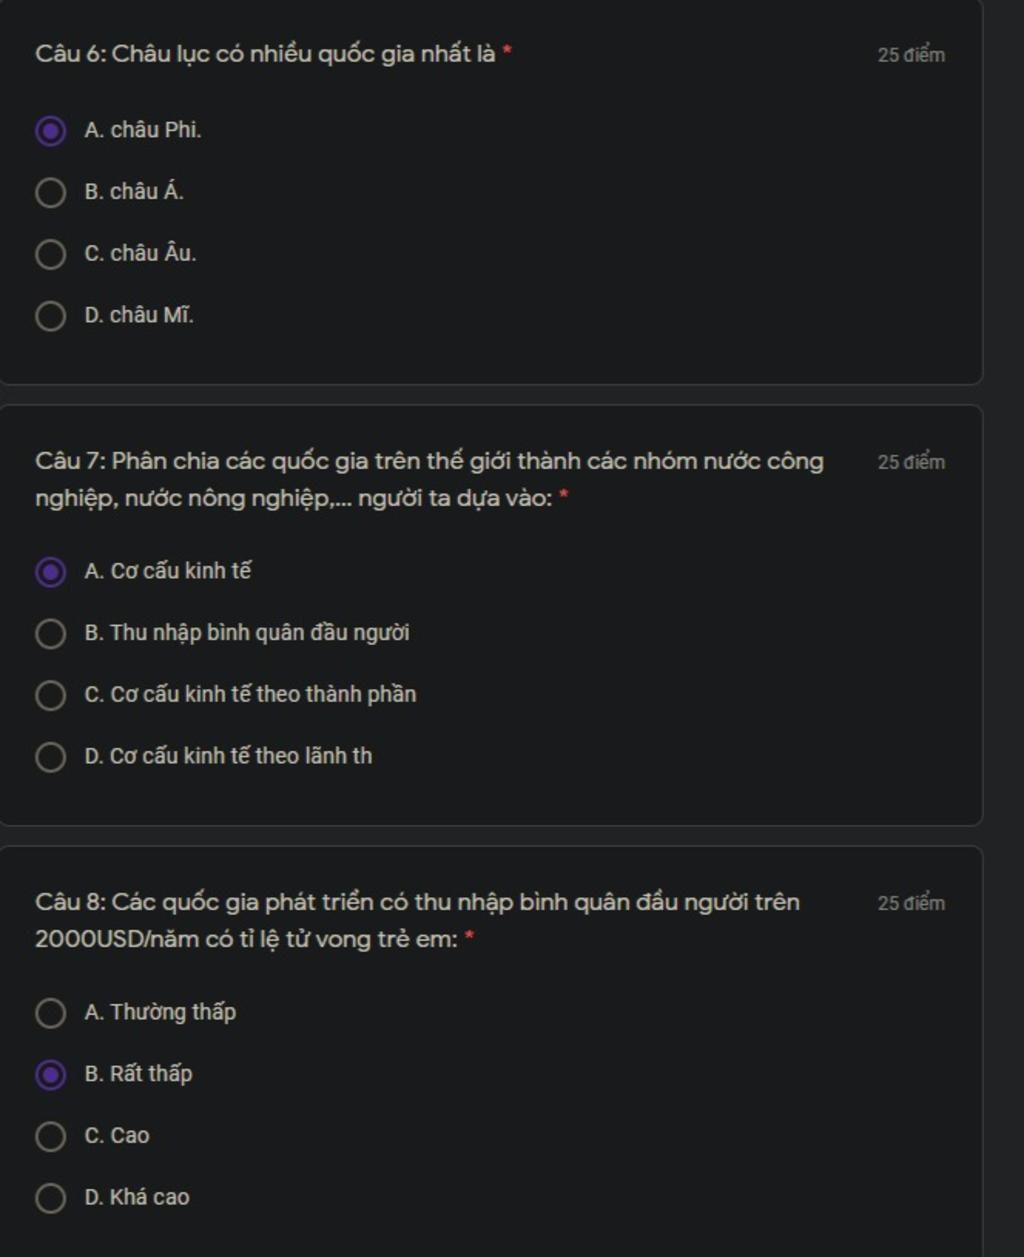
Task: Choose B. Rất thấp radio button
Action: 50,1075
